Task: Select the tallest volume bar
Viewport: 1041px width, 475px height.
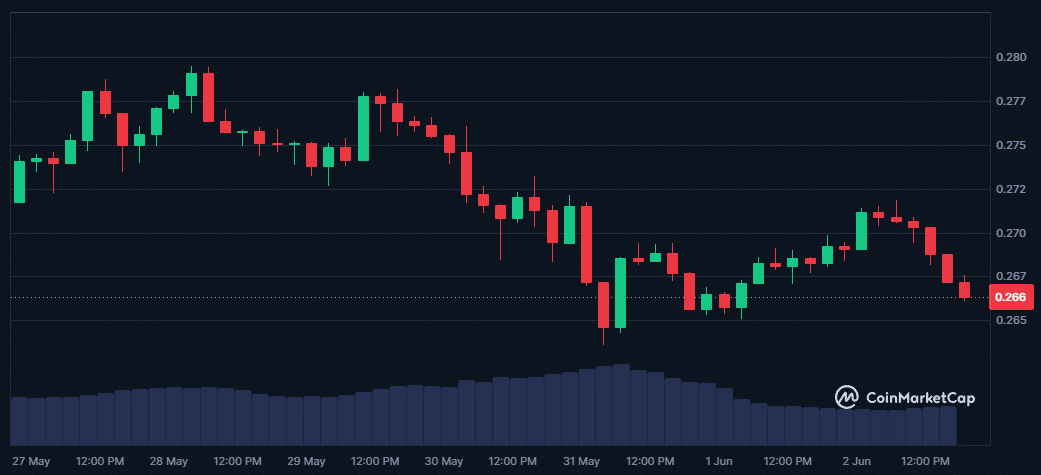Action: point(620,405)
